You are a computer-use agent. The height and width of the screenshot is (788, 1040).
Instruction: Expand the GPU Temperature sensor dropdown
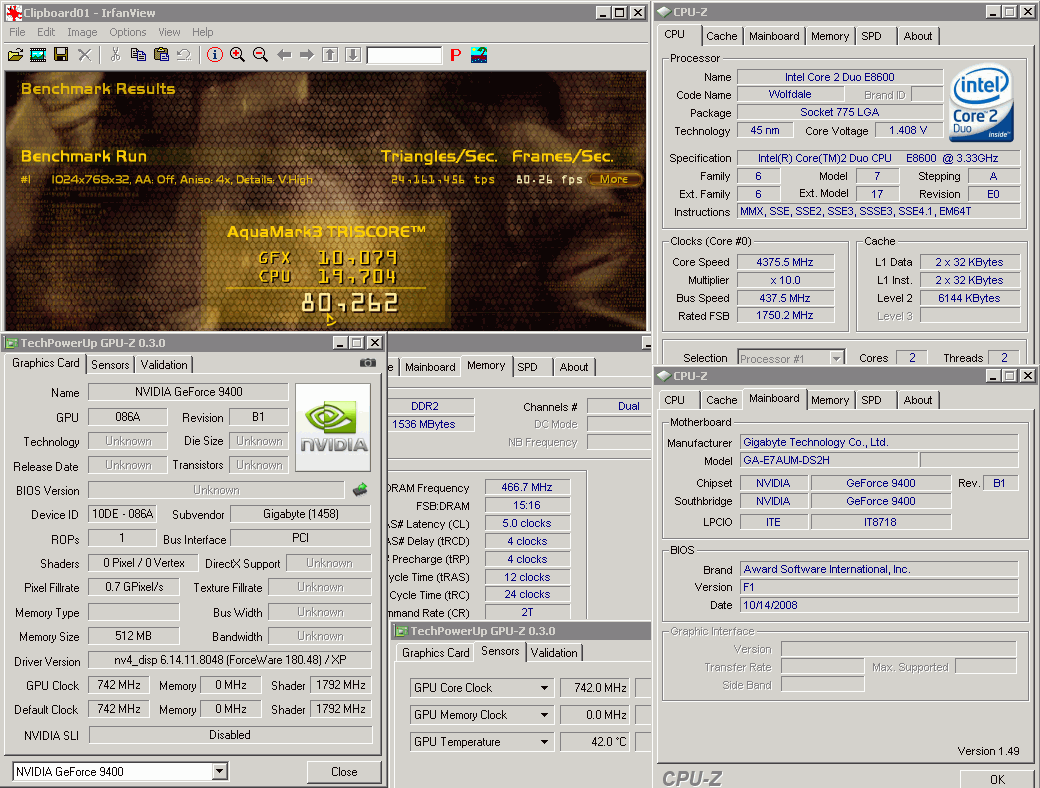tap(544, 742)
